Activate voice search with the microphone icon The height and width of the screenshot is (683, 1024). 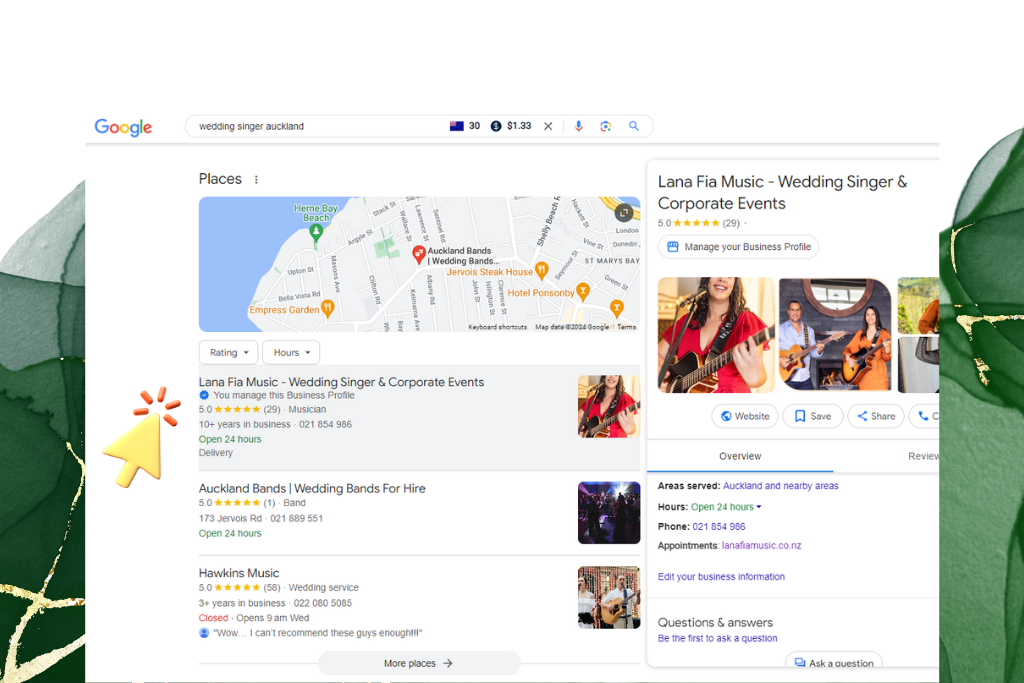(x=579, y=126)
